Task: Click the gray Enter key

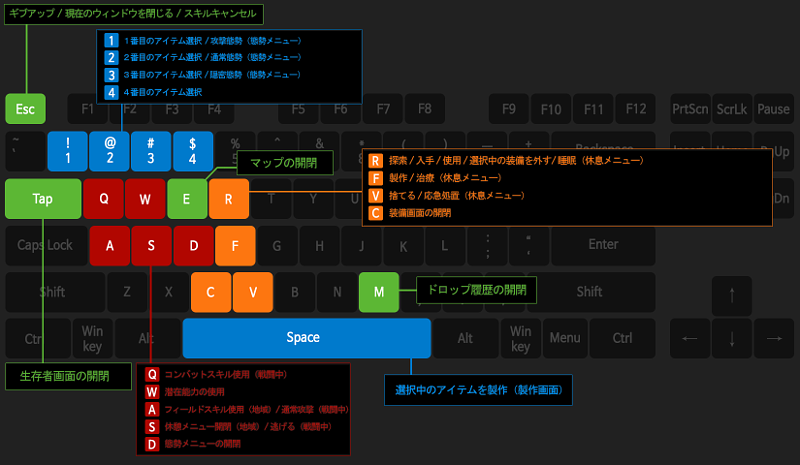Action: coord(603,245)
